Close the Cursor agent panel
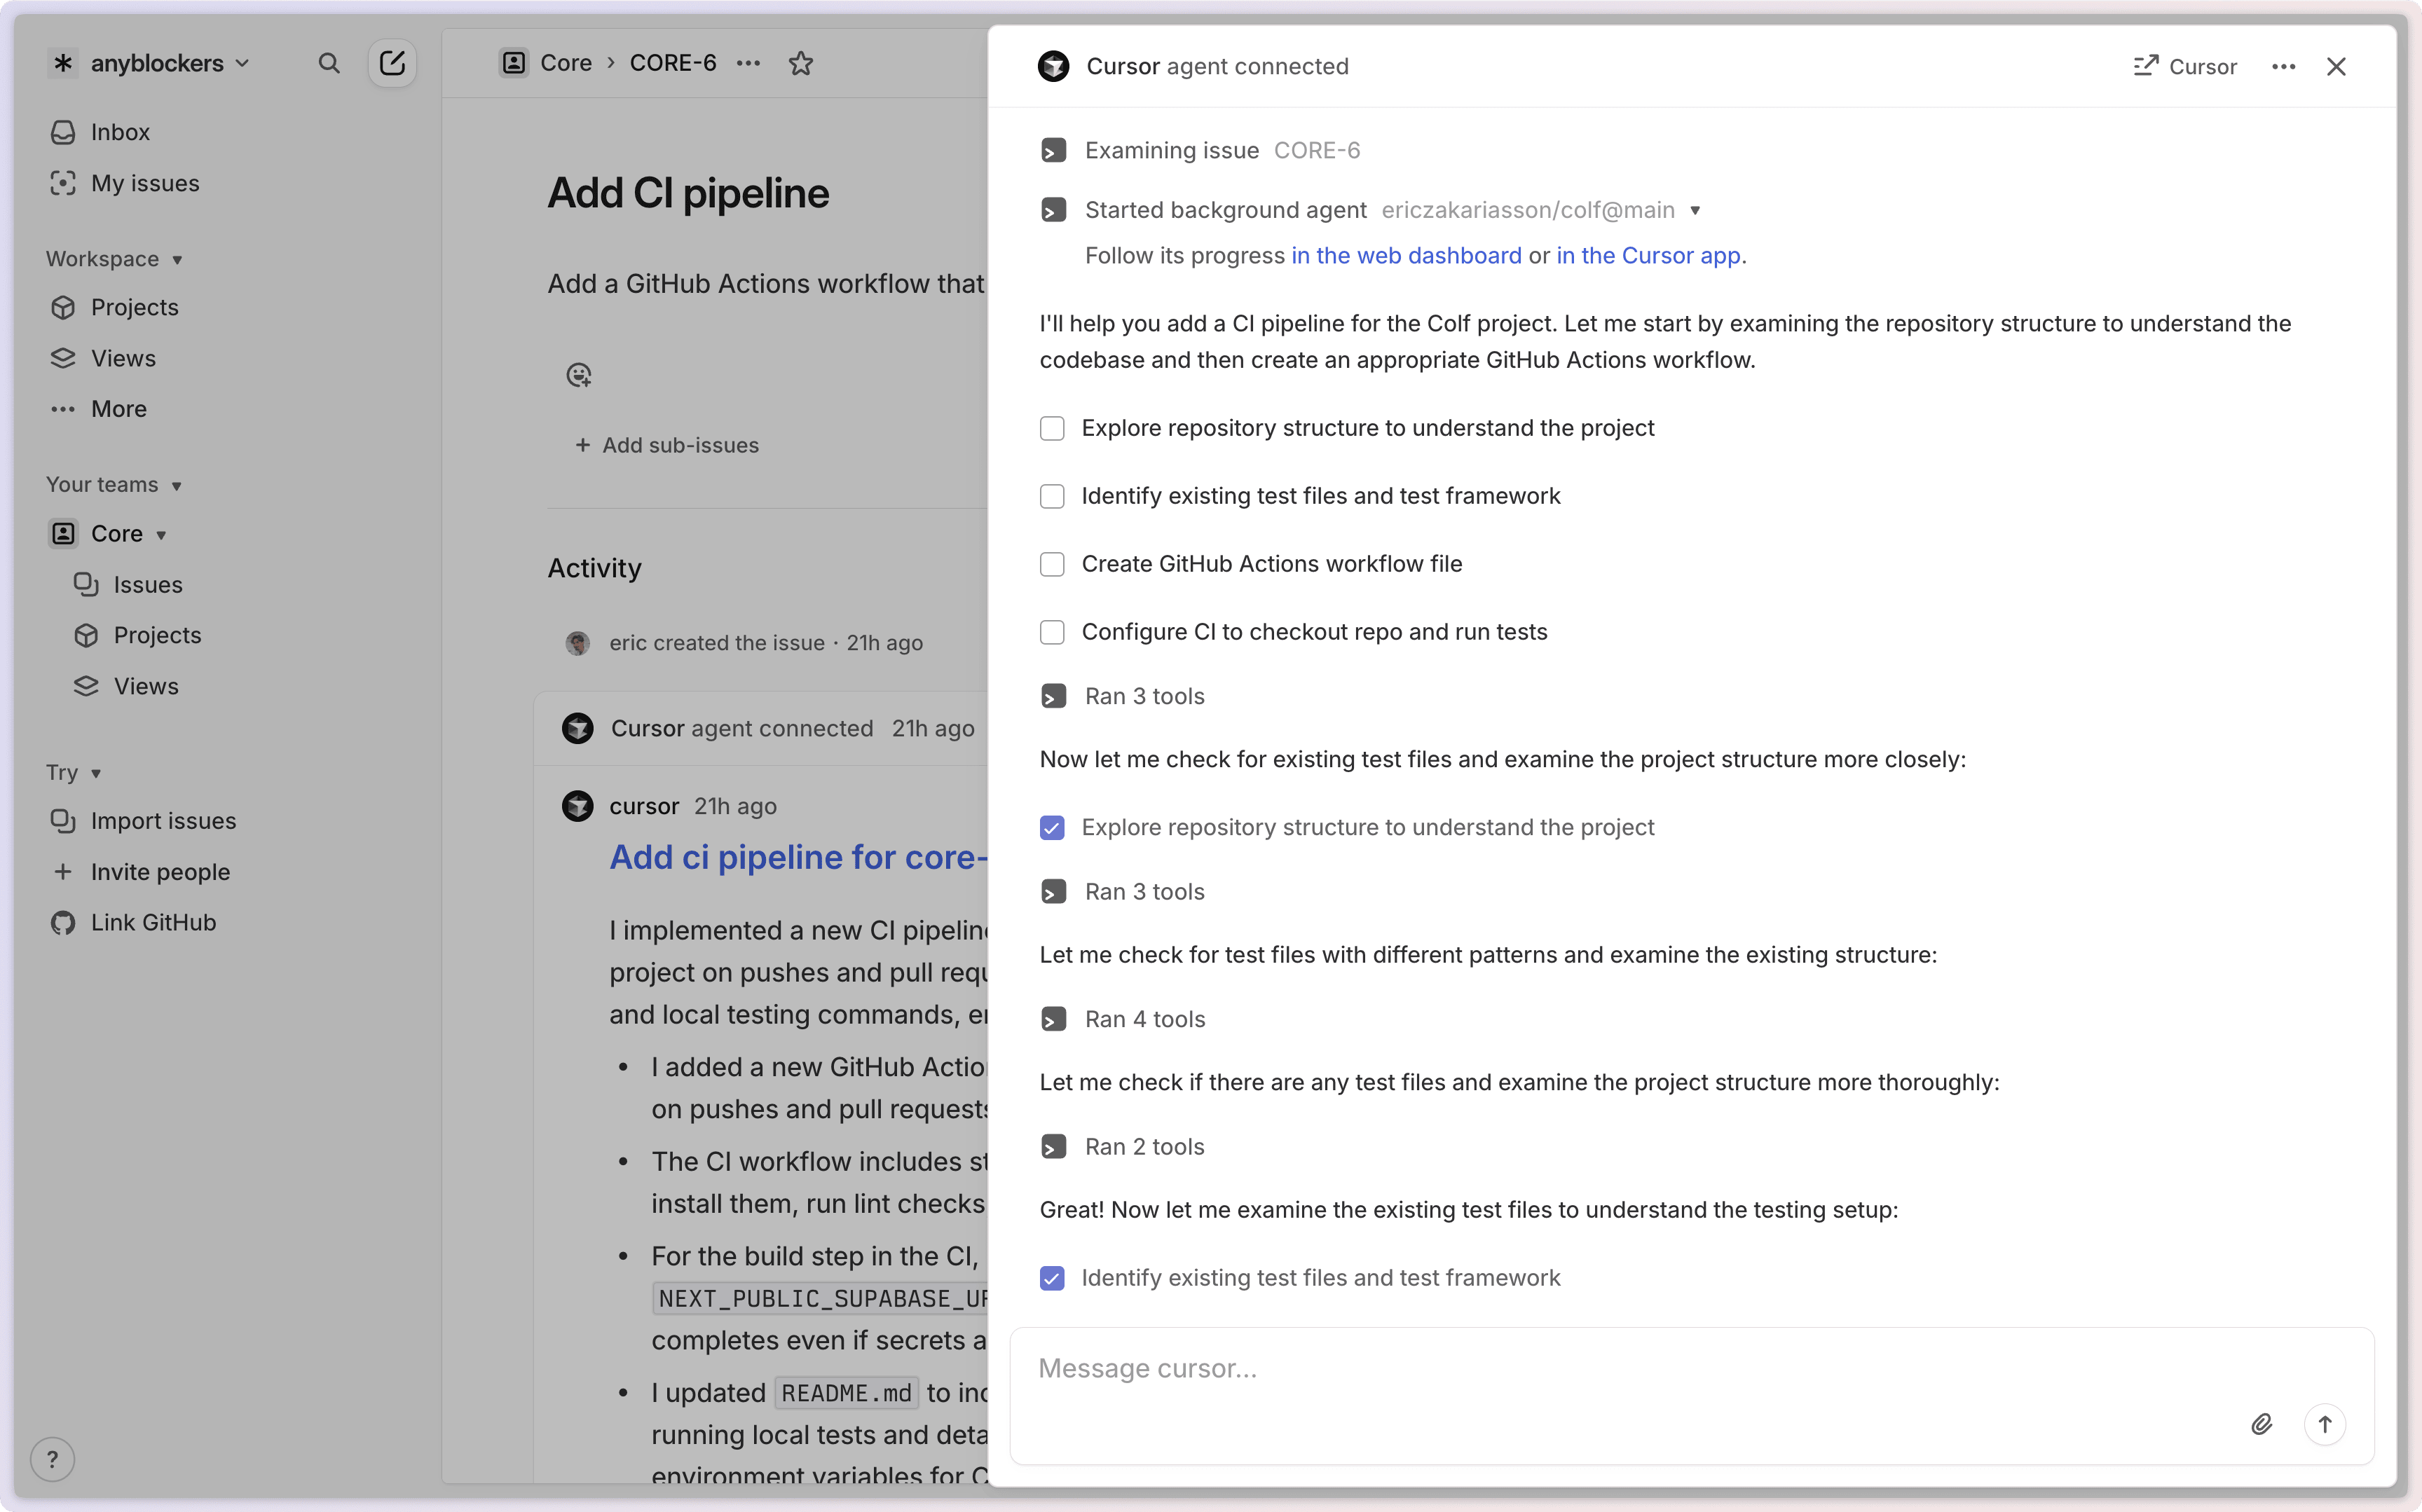The width and height of the screenshot is (2422, 1512). tap(2336, 66)
